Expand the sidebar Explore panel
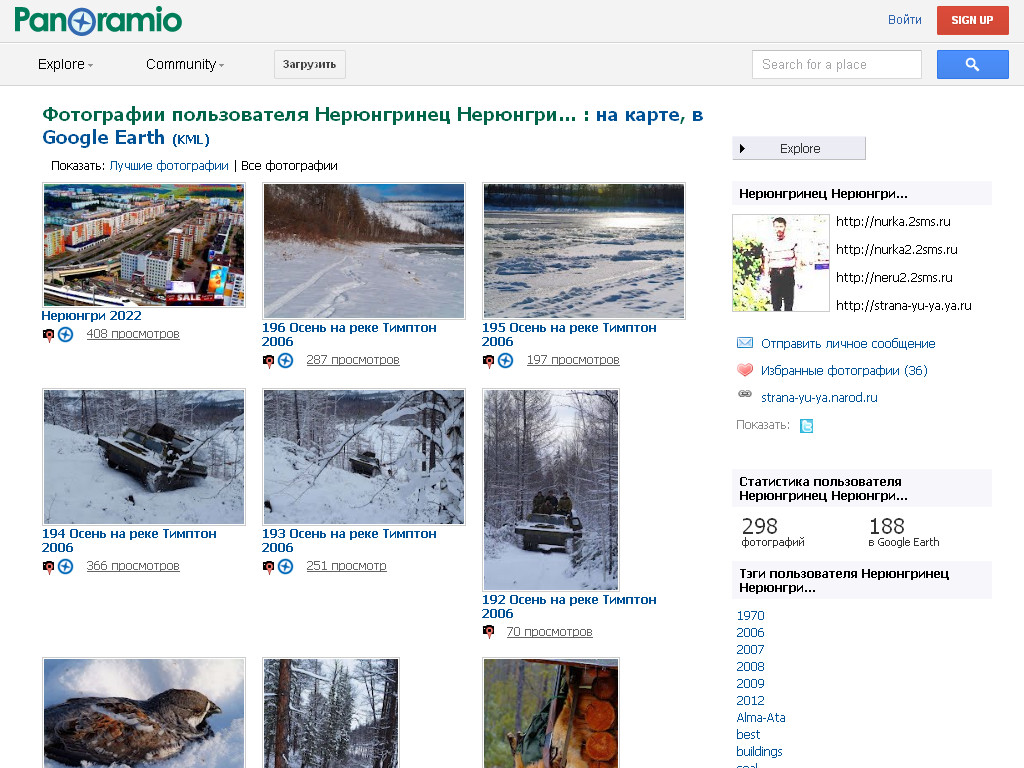 point(798,148)
